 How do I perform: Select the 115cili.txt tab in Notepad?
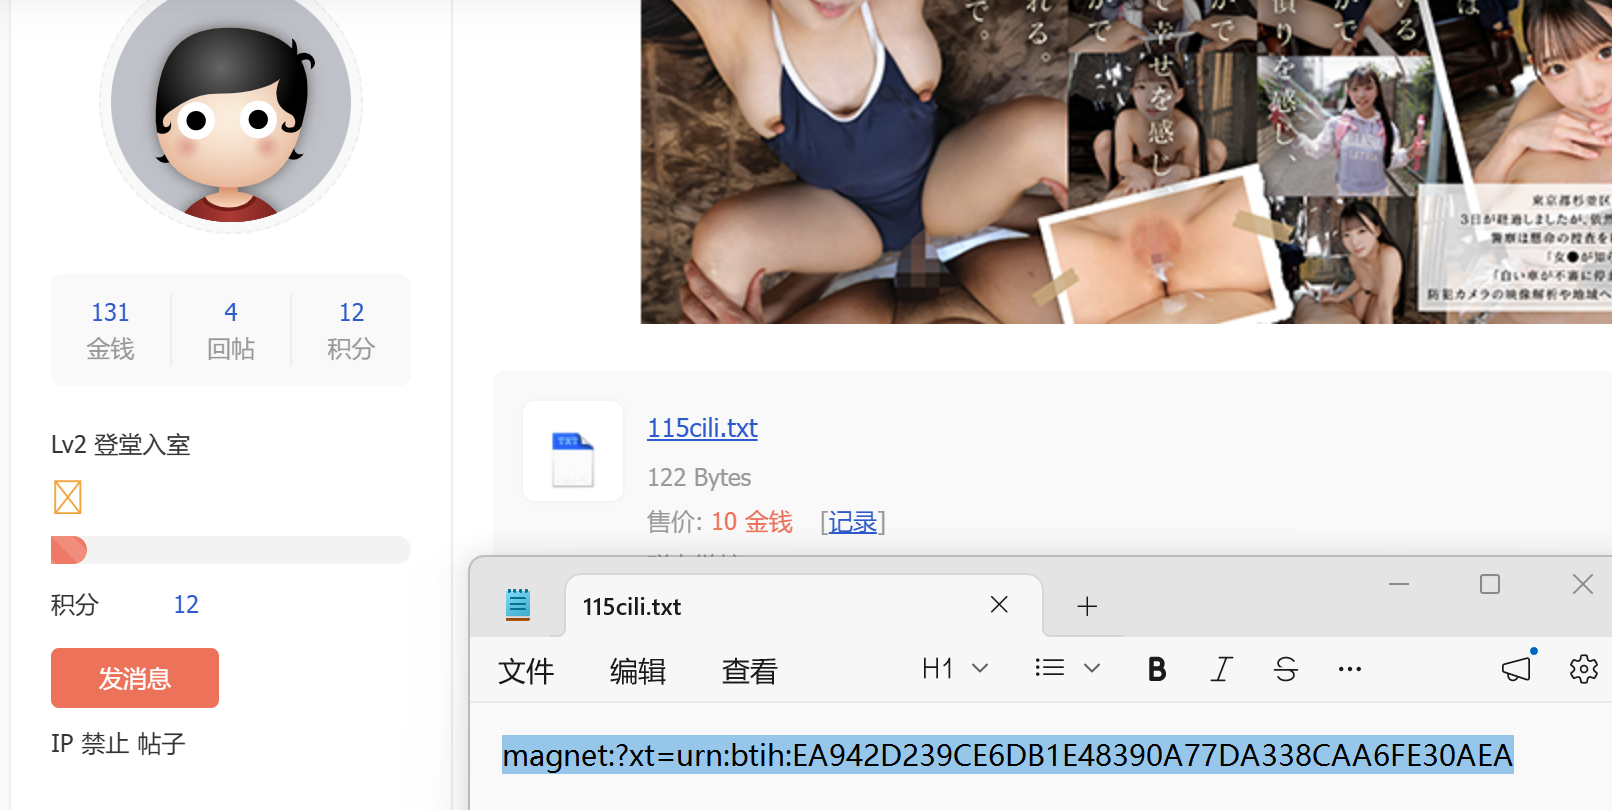pos(804,606)
